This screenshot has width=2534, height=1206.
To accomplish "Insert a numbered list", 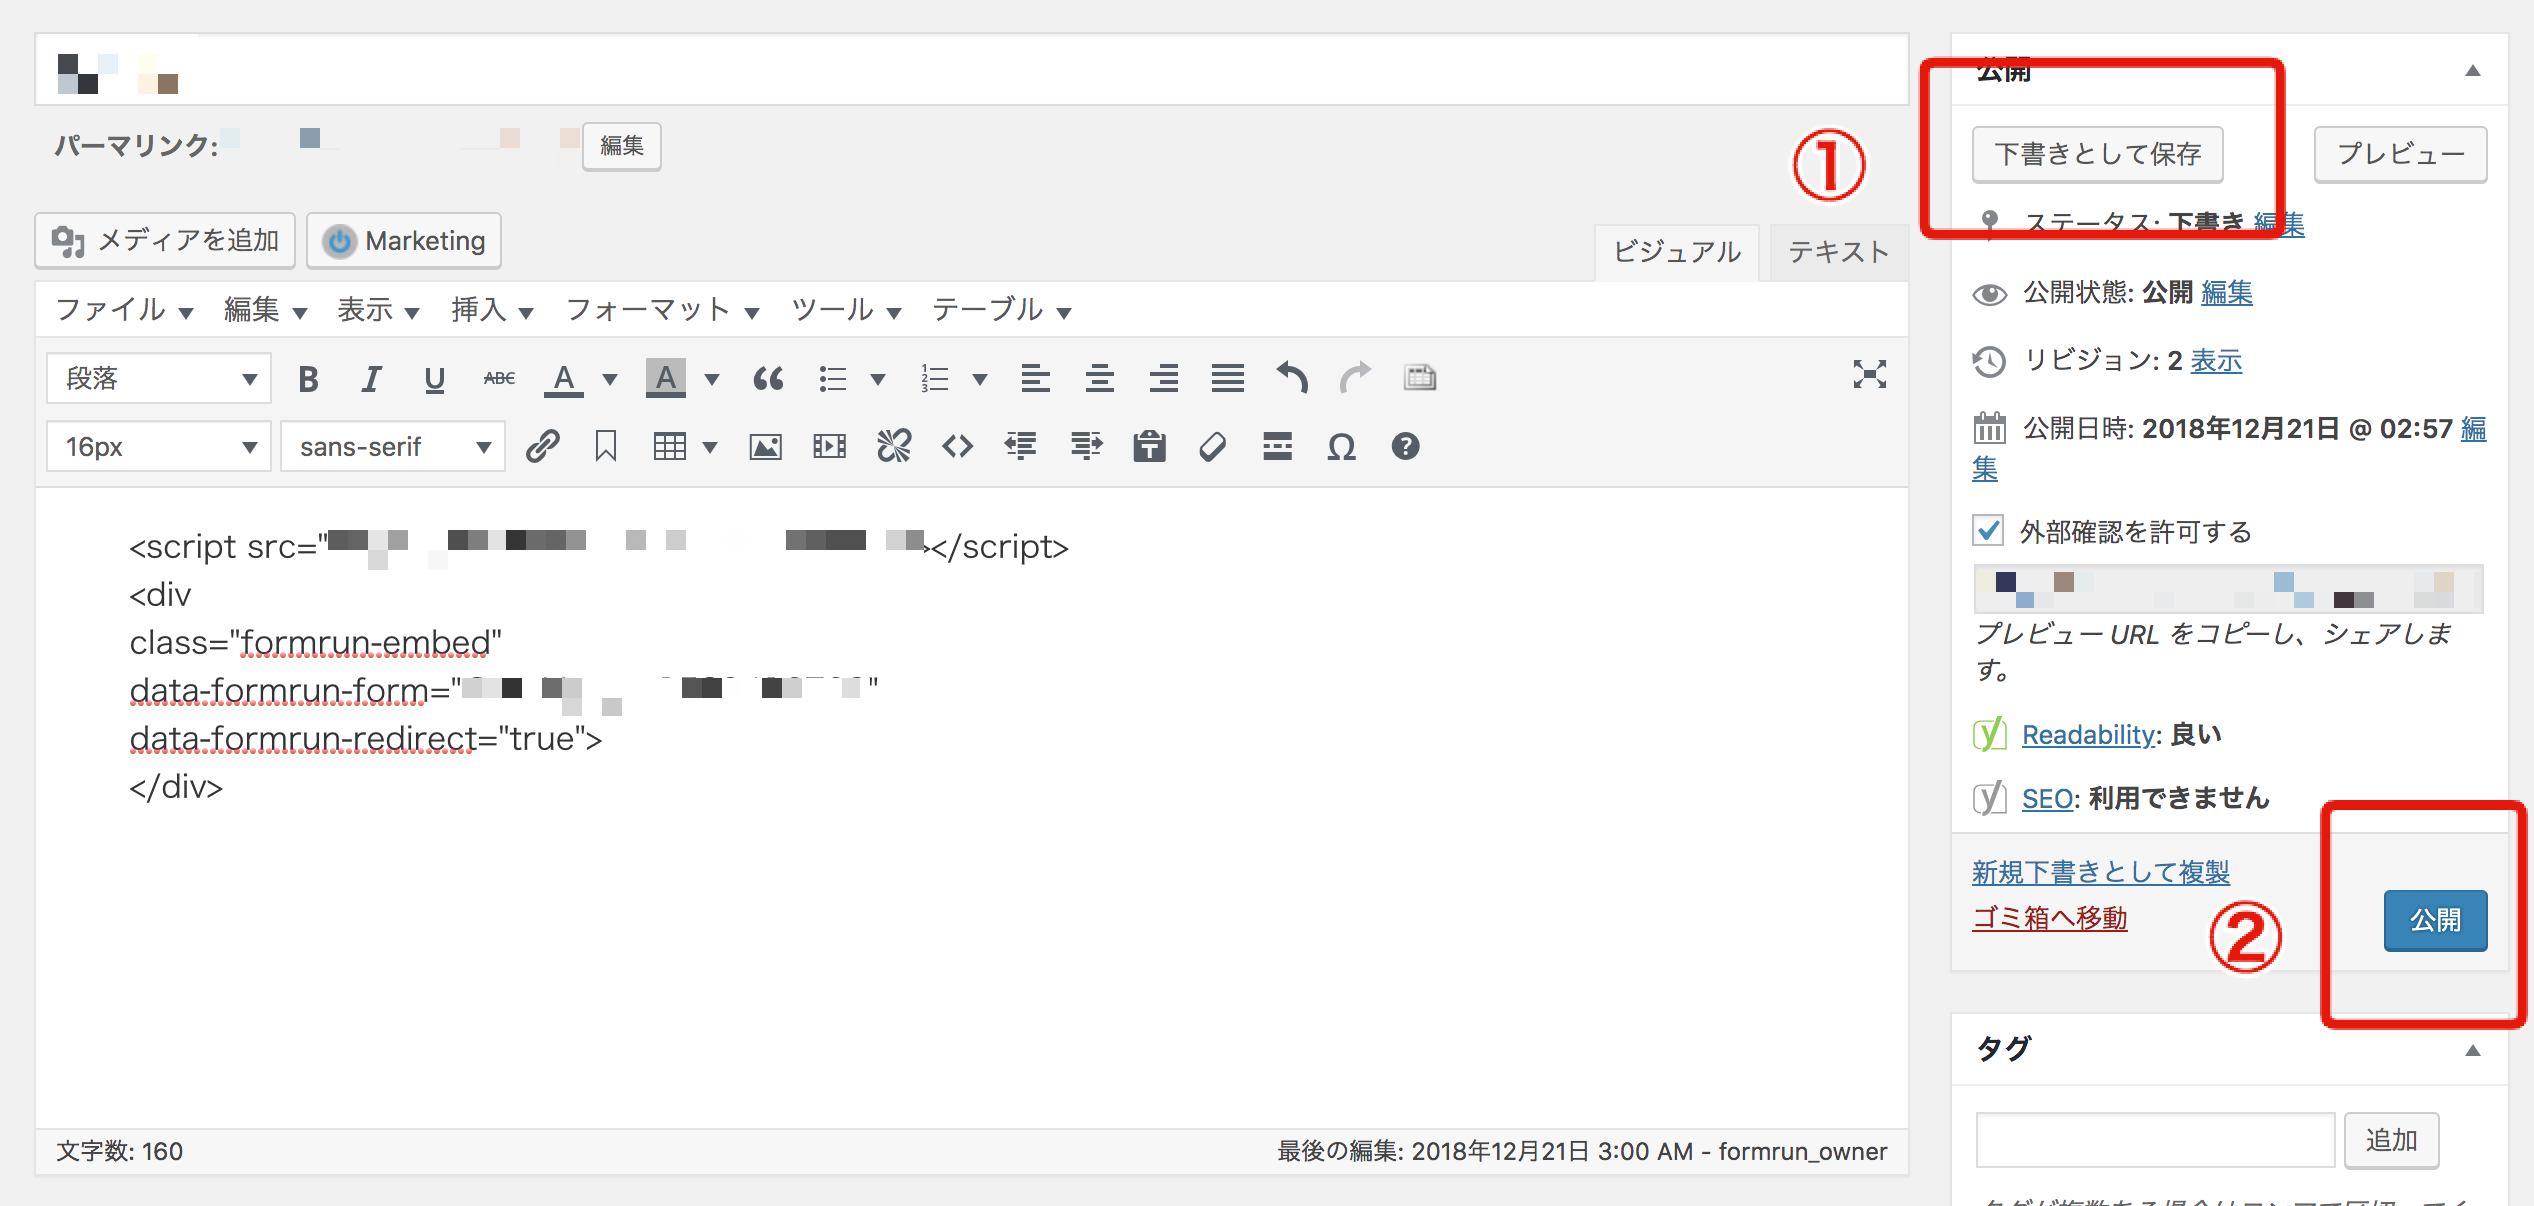I will tap(935, 379).
